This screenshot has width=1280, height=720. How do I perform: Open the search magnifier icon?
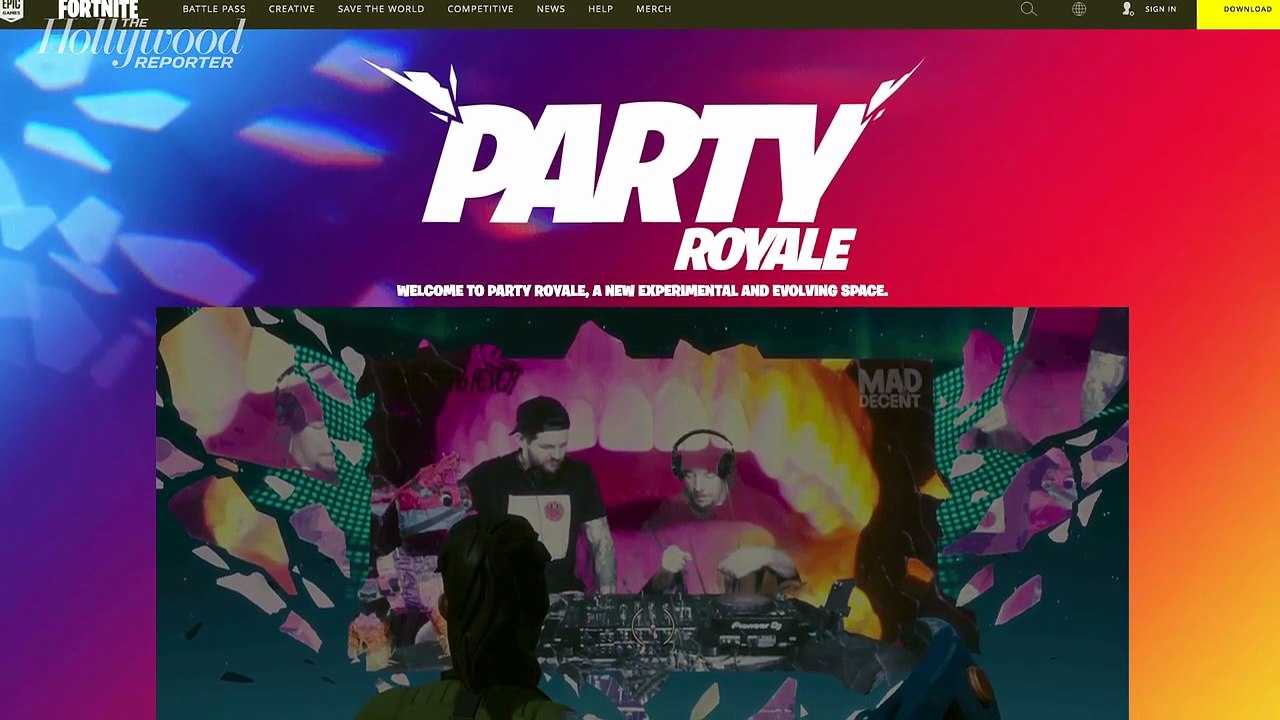point(1028,9)
